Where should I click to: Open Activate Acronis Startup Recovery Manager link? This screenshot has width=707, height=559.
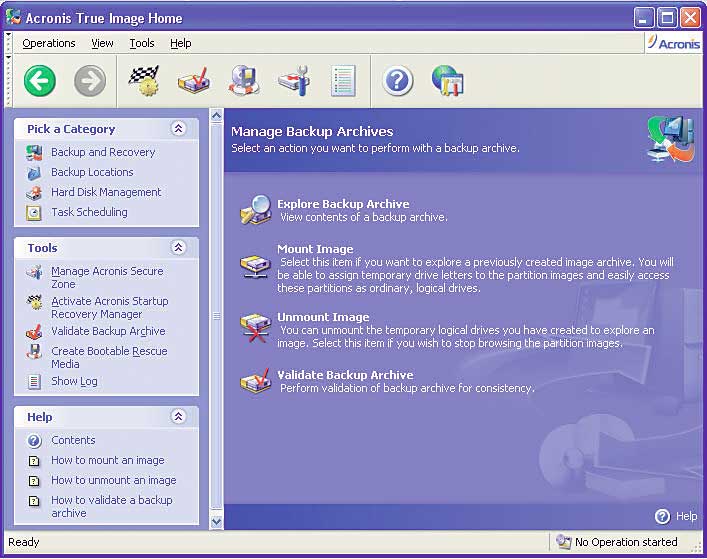coord(110,307)
